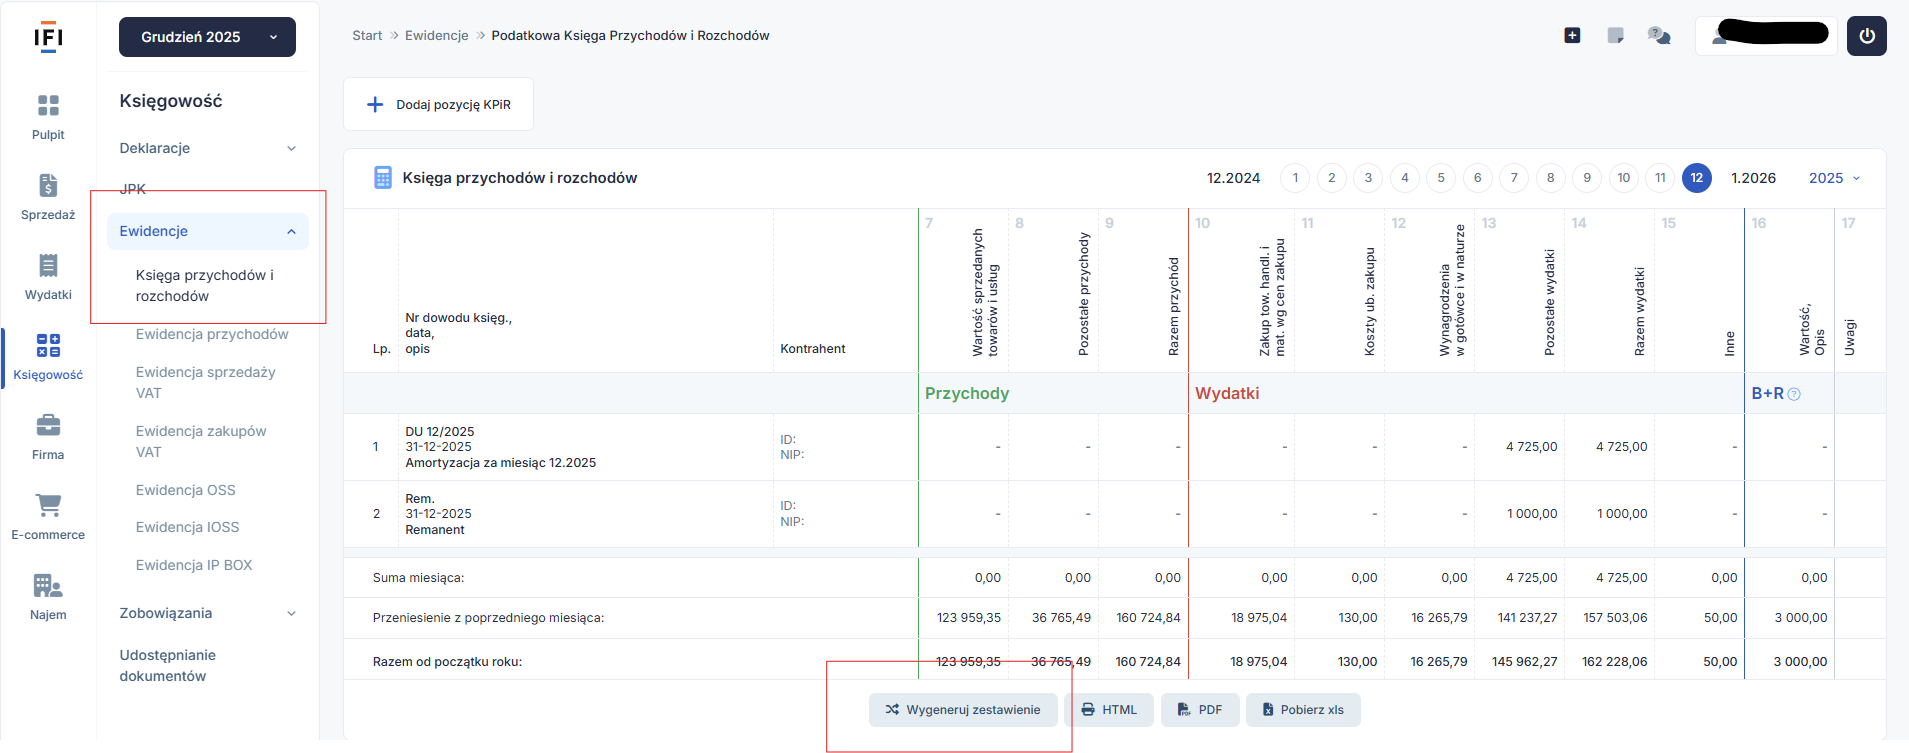
Task: Download the ledger as PDF
Action: click(1199, 710)
